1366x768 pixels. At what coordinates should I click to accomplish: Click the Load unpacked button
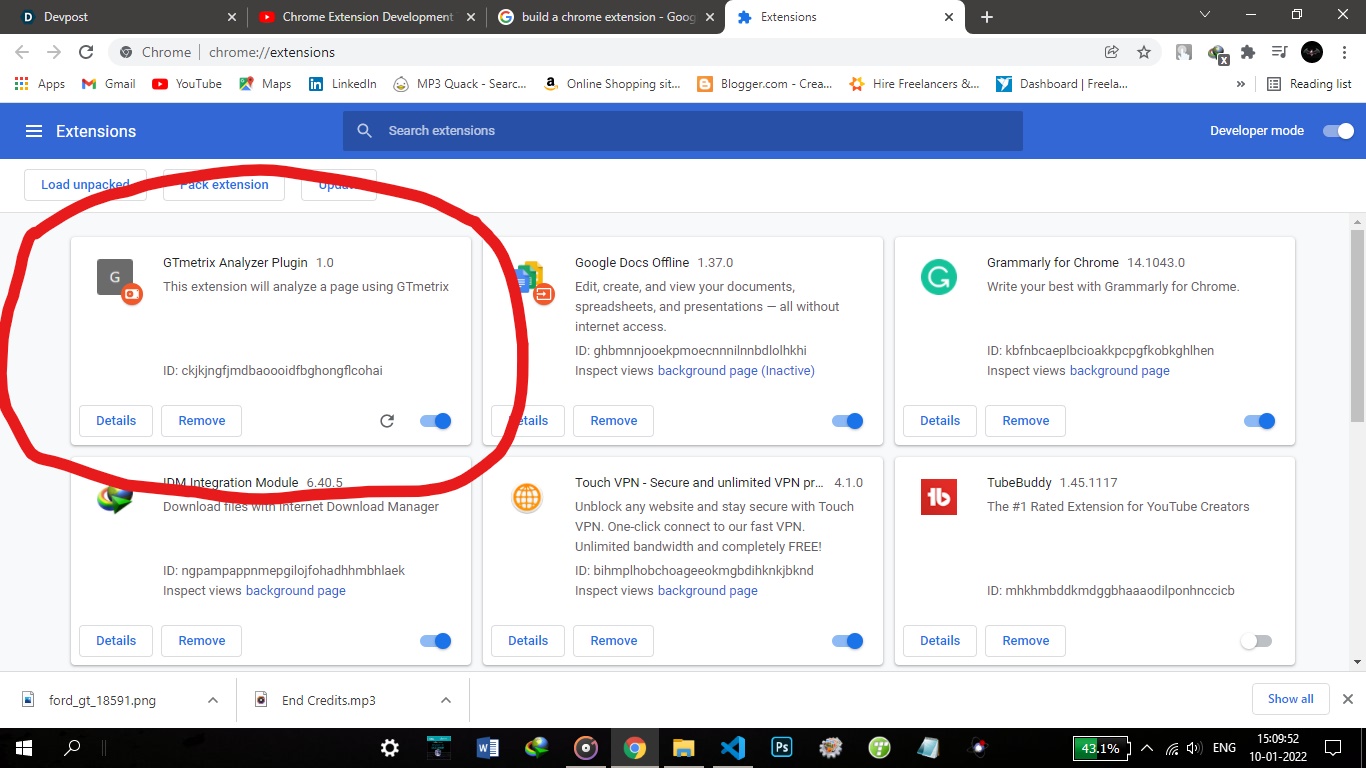(85, 185)
